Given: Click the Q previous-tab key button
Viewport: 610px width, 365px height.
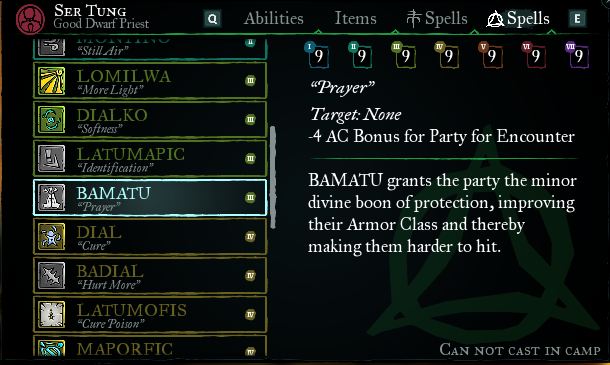Looking at the screenshot, I should point(212,19).
